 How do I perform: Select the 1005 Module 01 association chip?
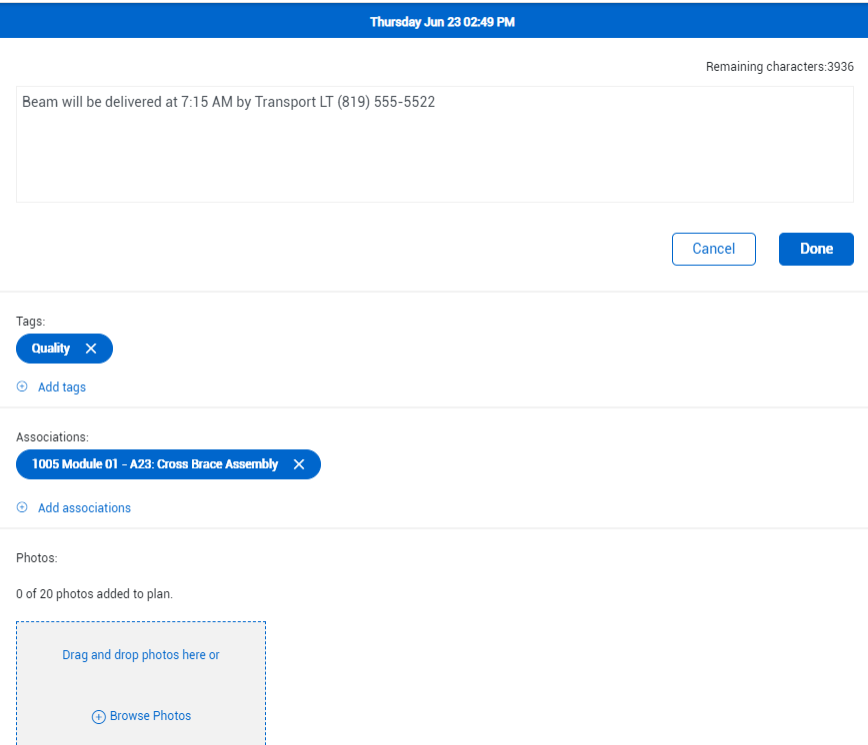point(155,465)
